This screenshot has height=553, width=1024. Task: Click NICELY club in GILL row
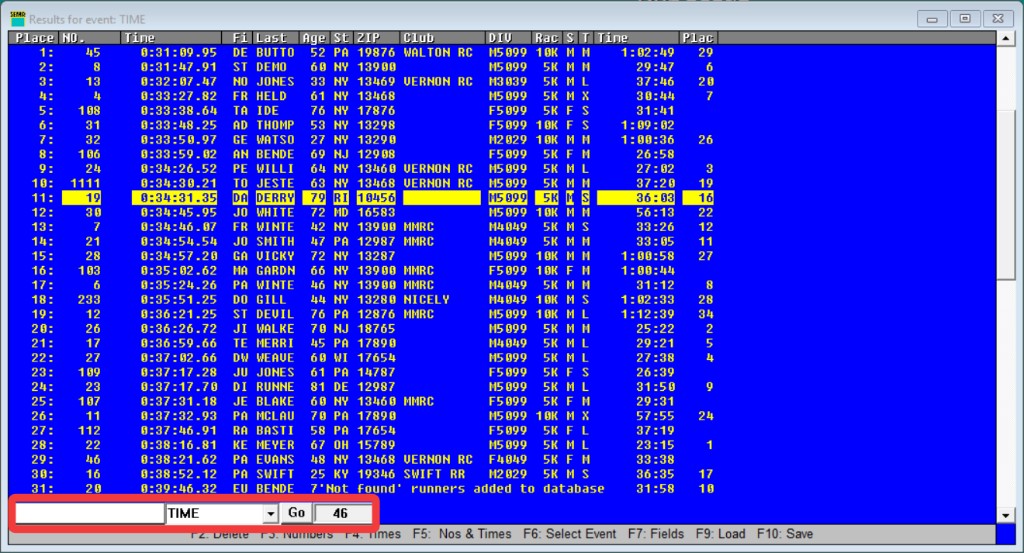pos(426,300)
